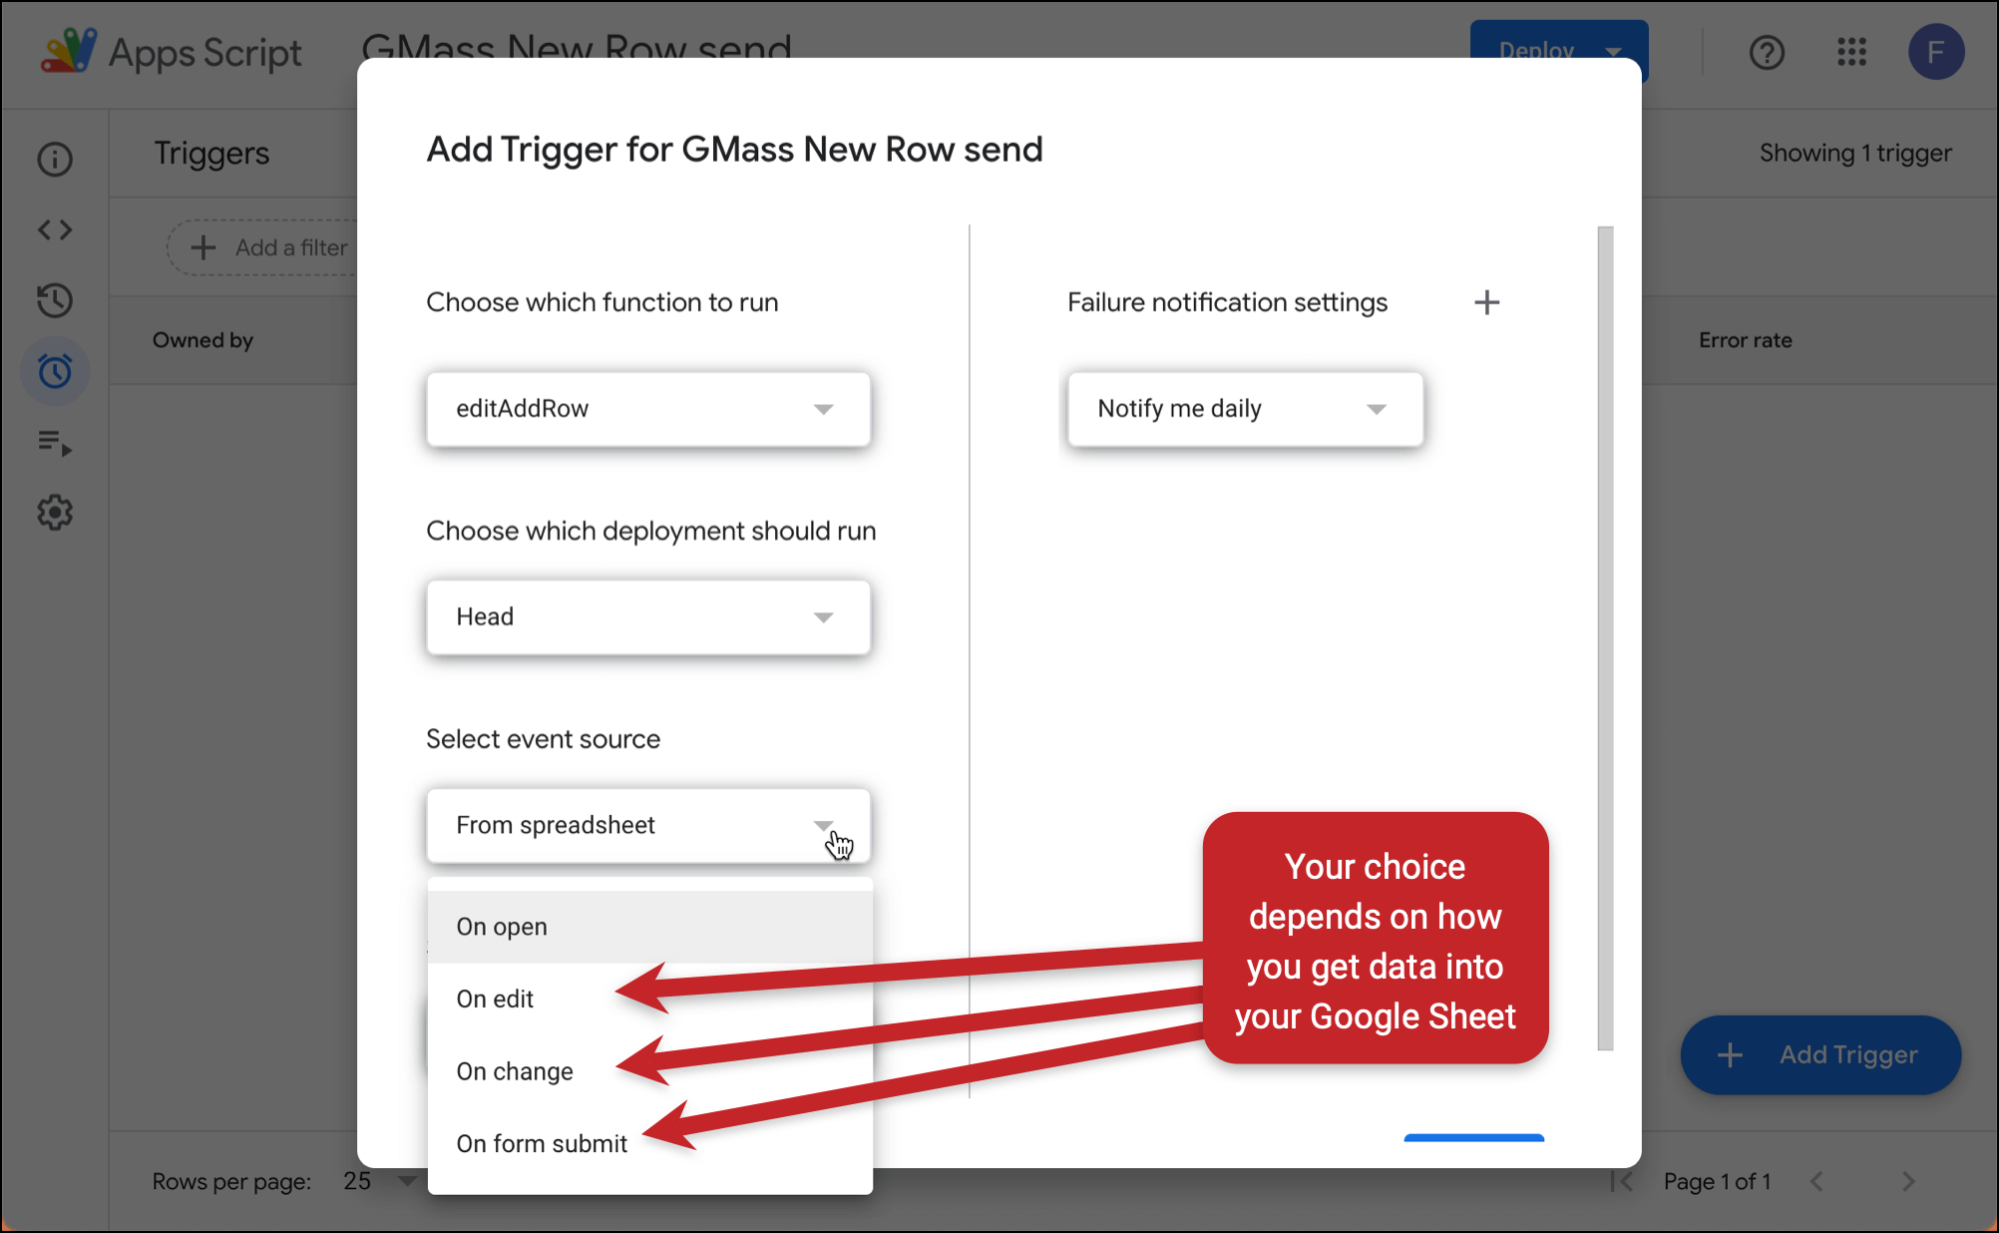Click the Page 1 of 1 label

(x=1717, y=1182)
